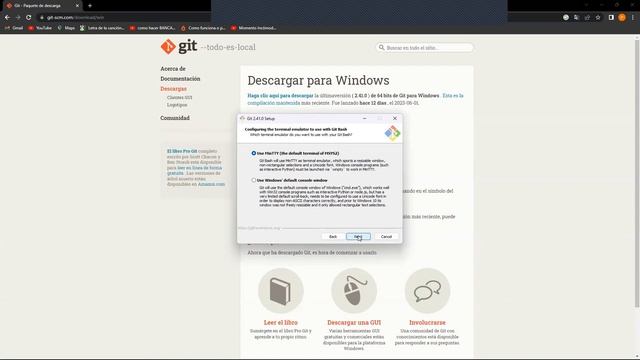Bookmark this page with the star icon
The width and height of the screenshot is (640, 360).
[598, 18]
